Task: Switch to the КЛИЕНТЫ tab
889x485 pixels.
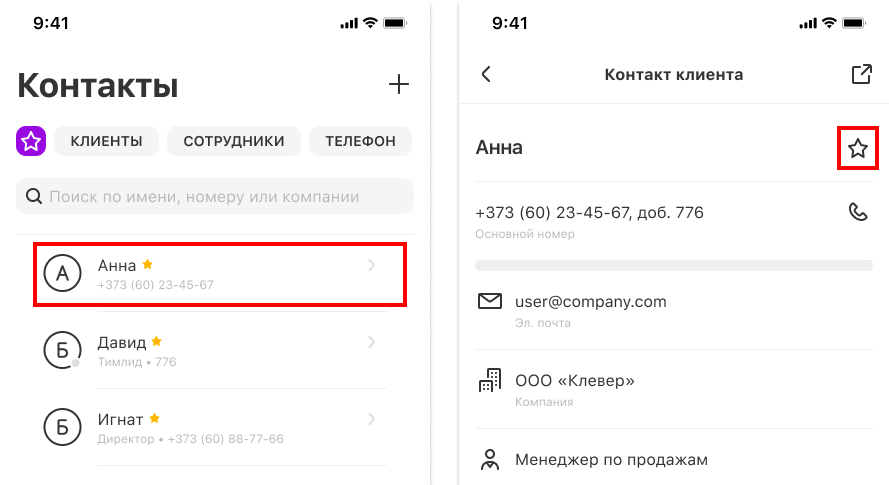Action: [107, 141]
